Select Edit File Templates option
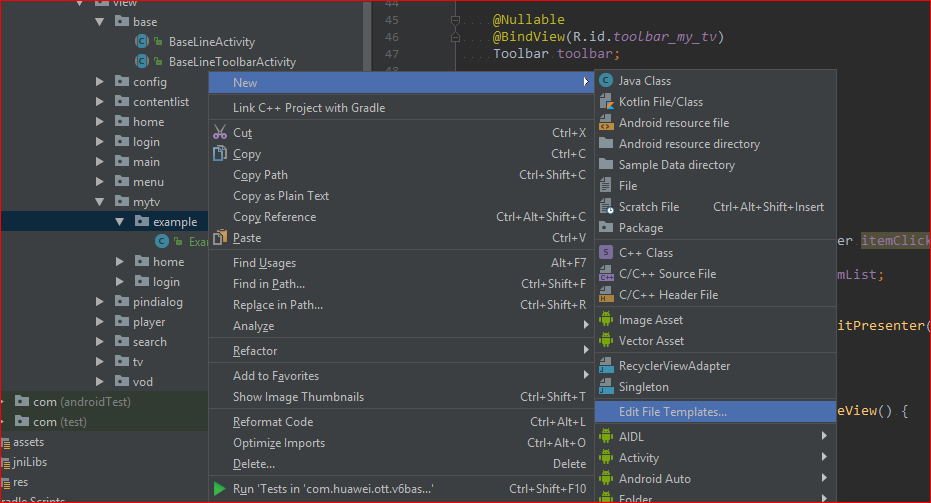The image size is (931, 503). [673, 411]
